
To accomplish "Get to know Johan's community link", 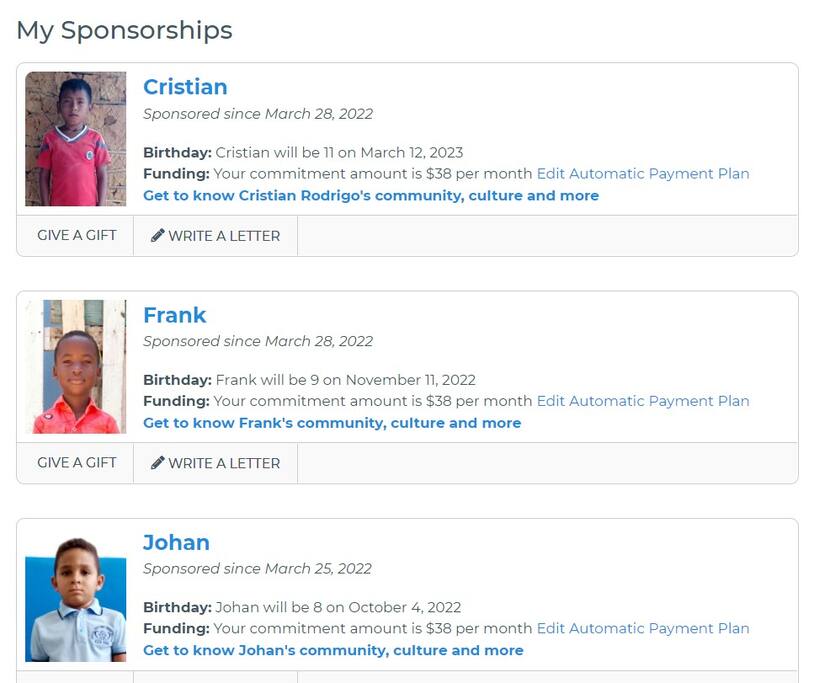I will (333, 651).
